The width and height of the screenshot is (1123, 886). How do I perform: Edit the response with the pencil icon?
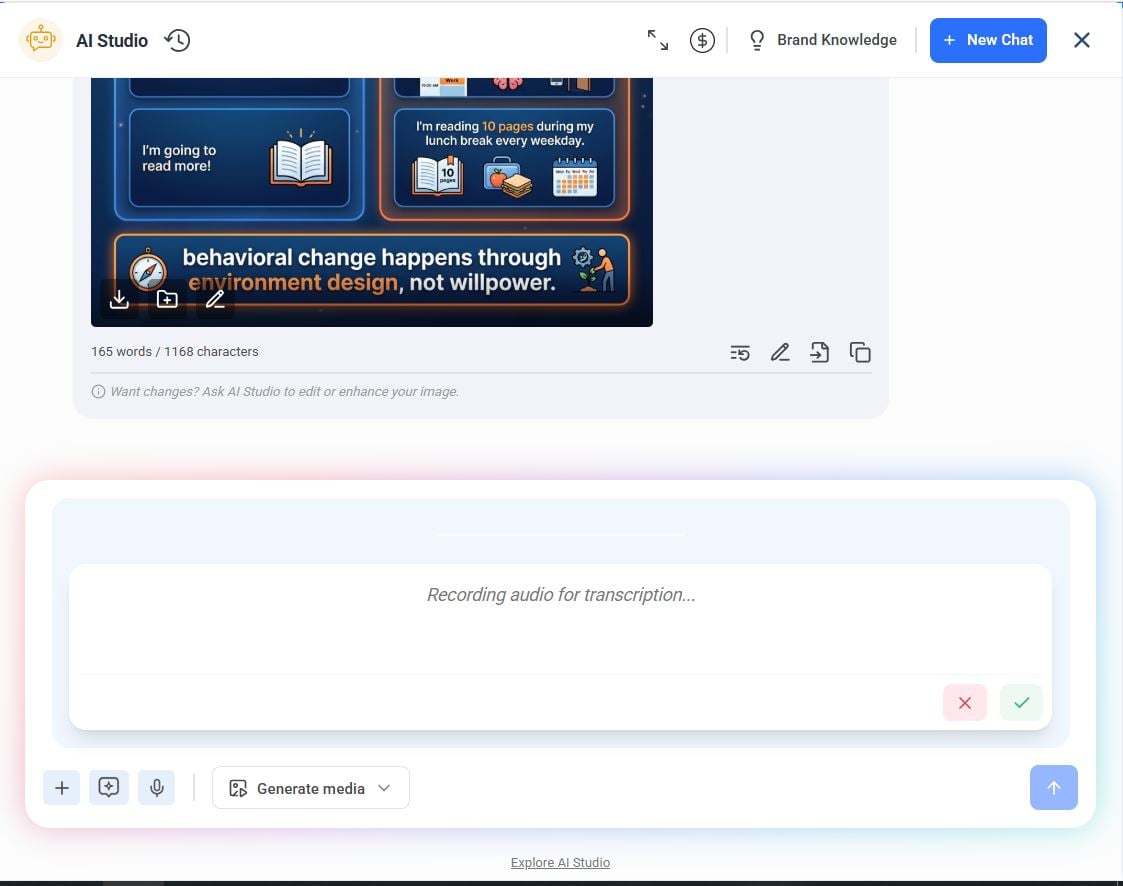point(780,352)
